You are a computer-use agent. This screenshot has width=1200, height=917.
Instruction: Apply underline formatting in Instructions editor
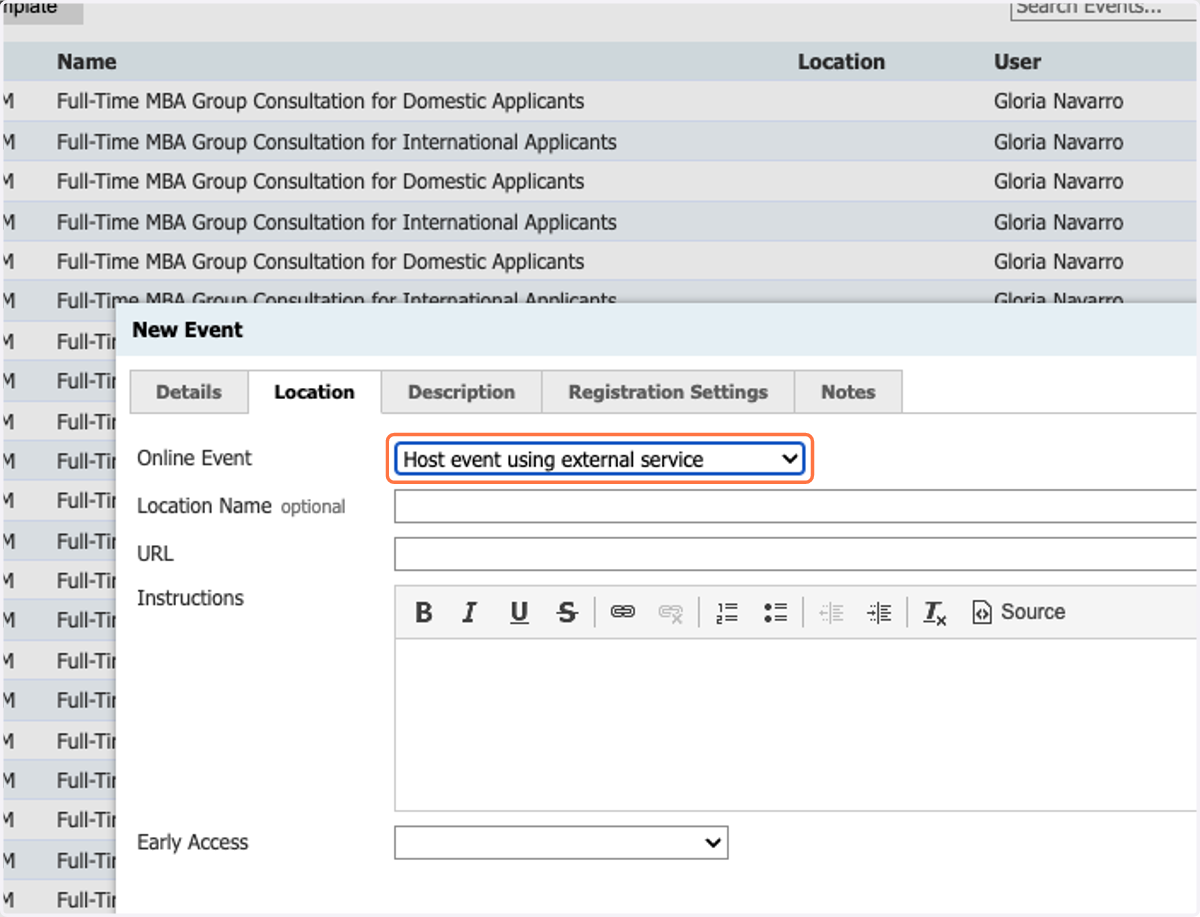click(519, 612)
